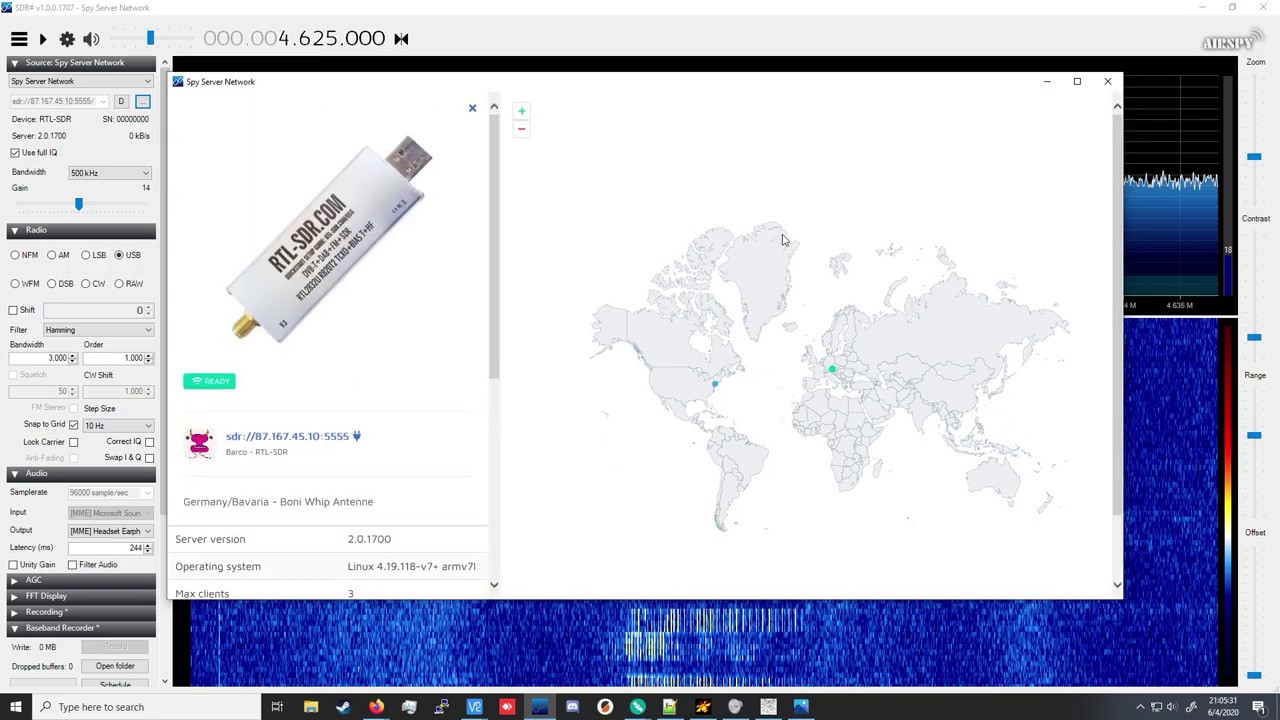Open Windows Start menu
The height and width of the screenshot is (720, 1280).
(x=15, y=707)
